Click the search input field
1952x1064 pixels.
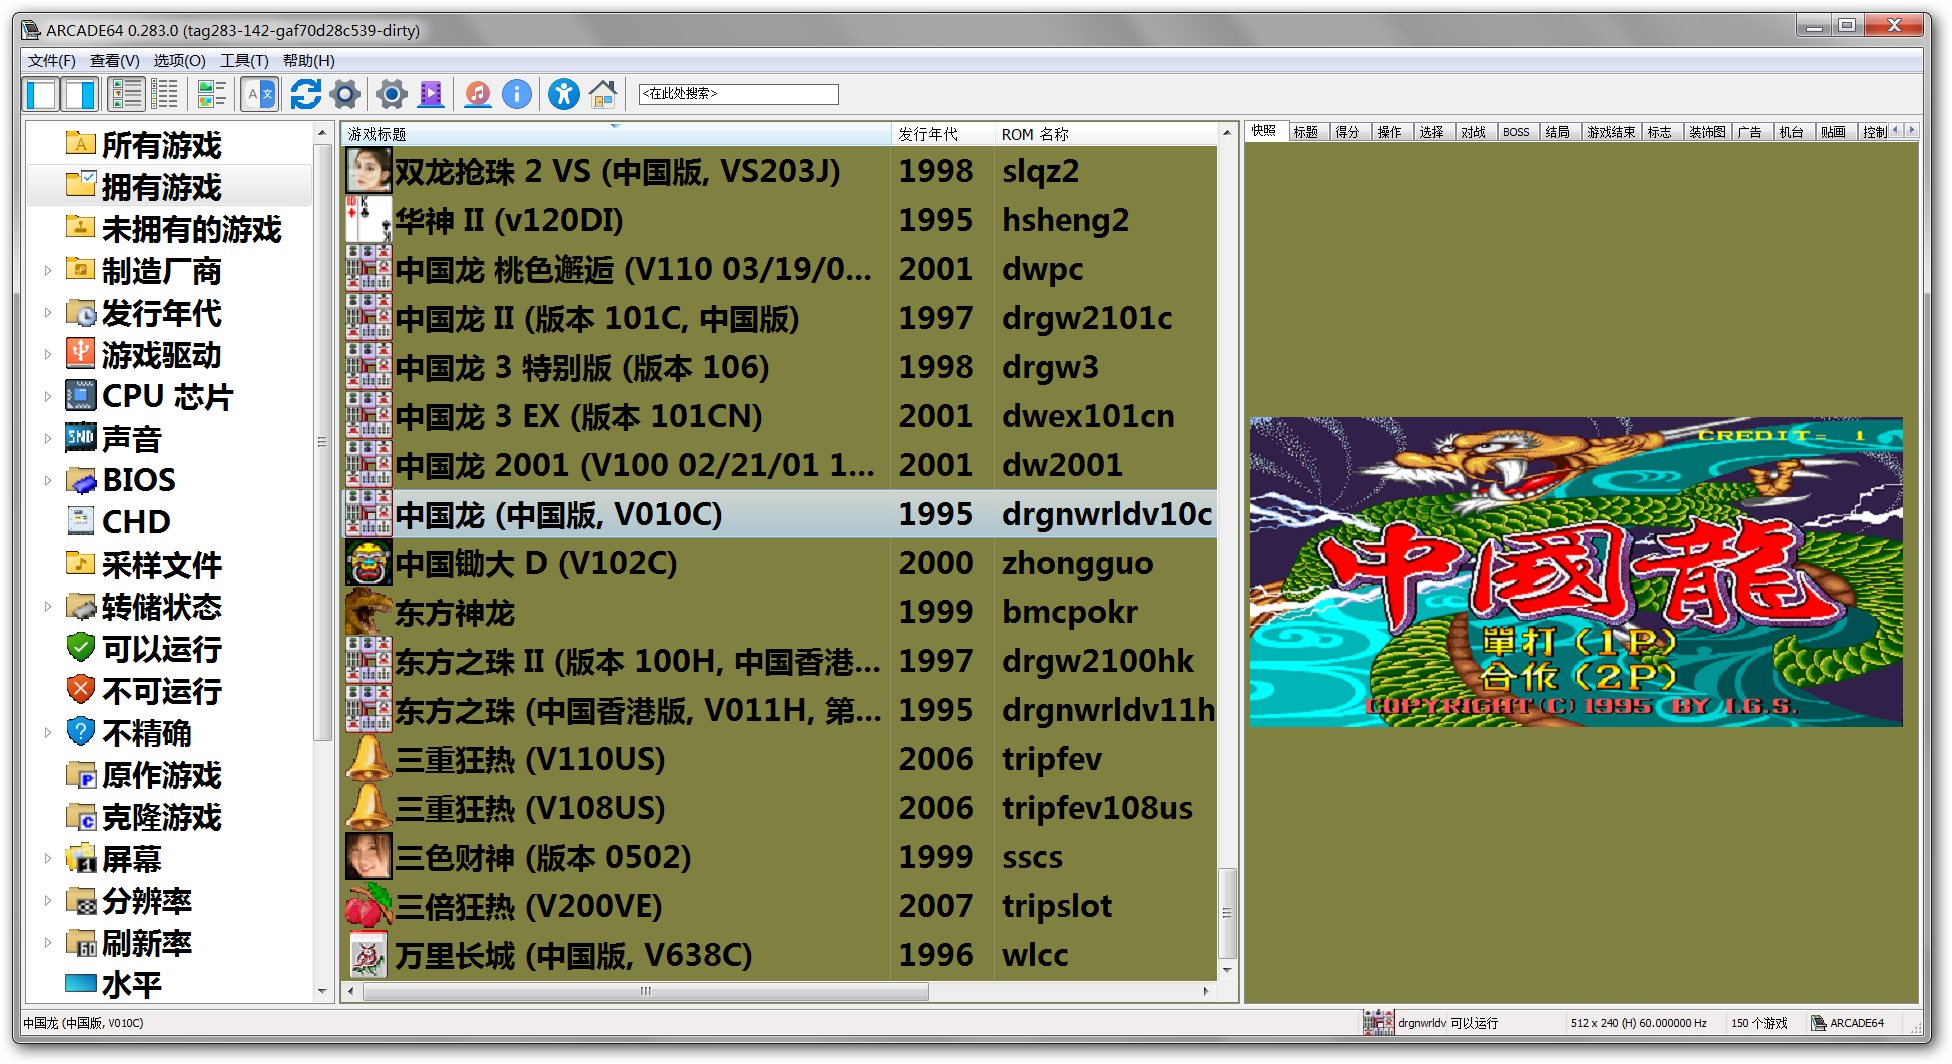coord(738,94)
